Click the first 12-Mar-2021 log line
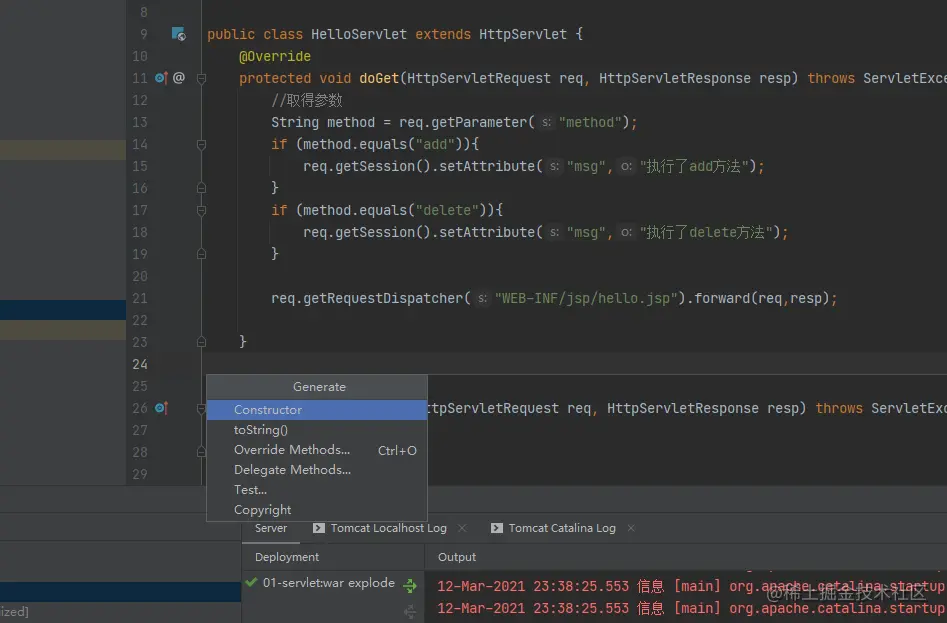This screenshot has height=623, width=947. [690, 586]
